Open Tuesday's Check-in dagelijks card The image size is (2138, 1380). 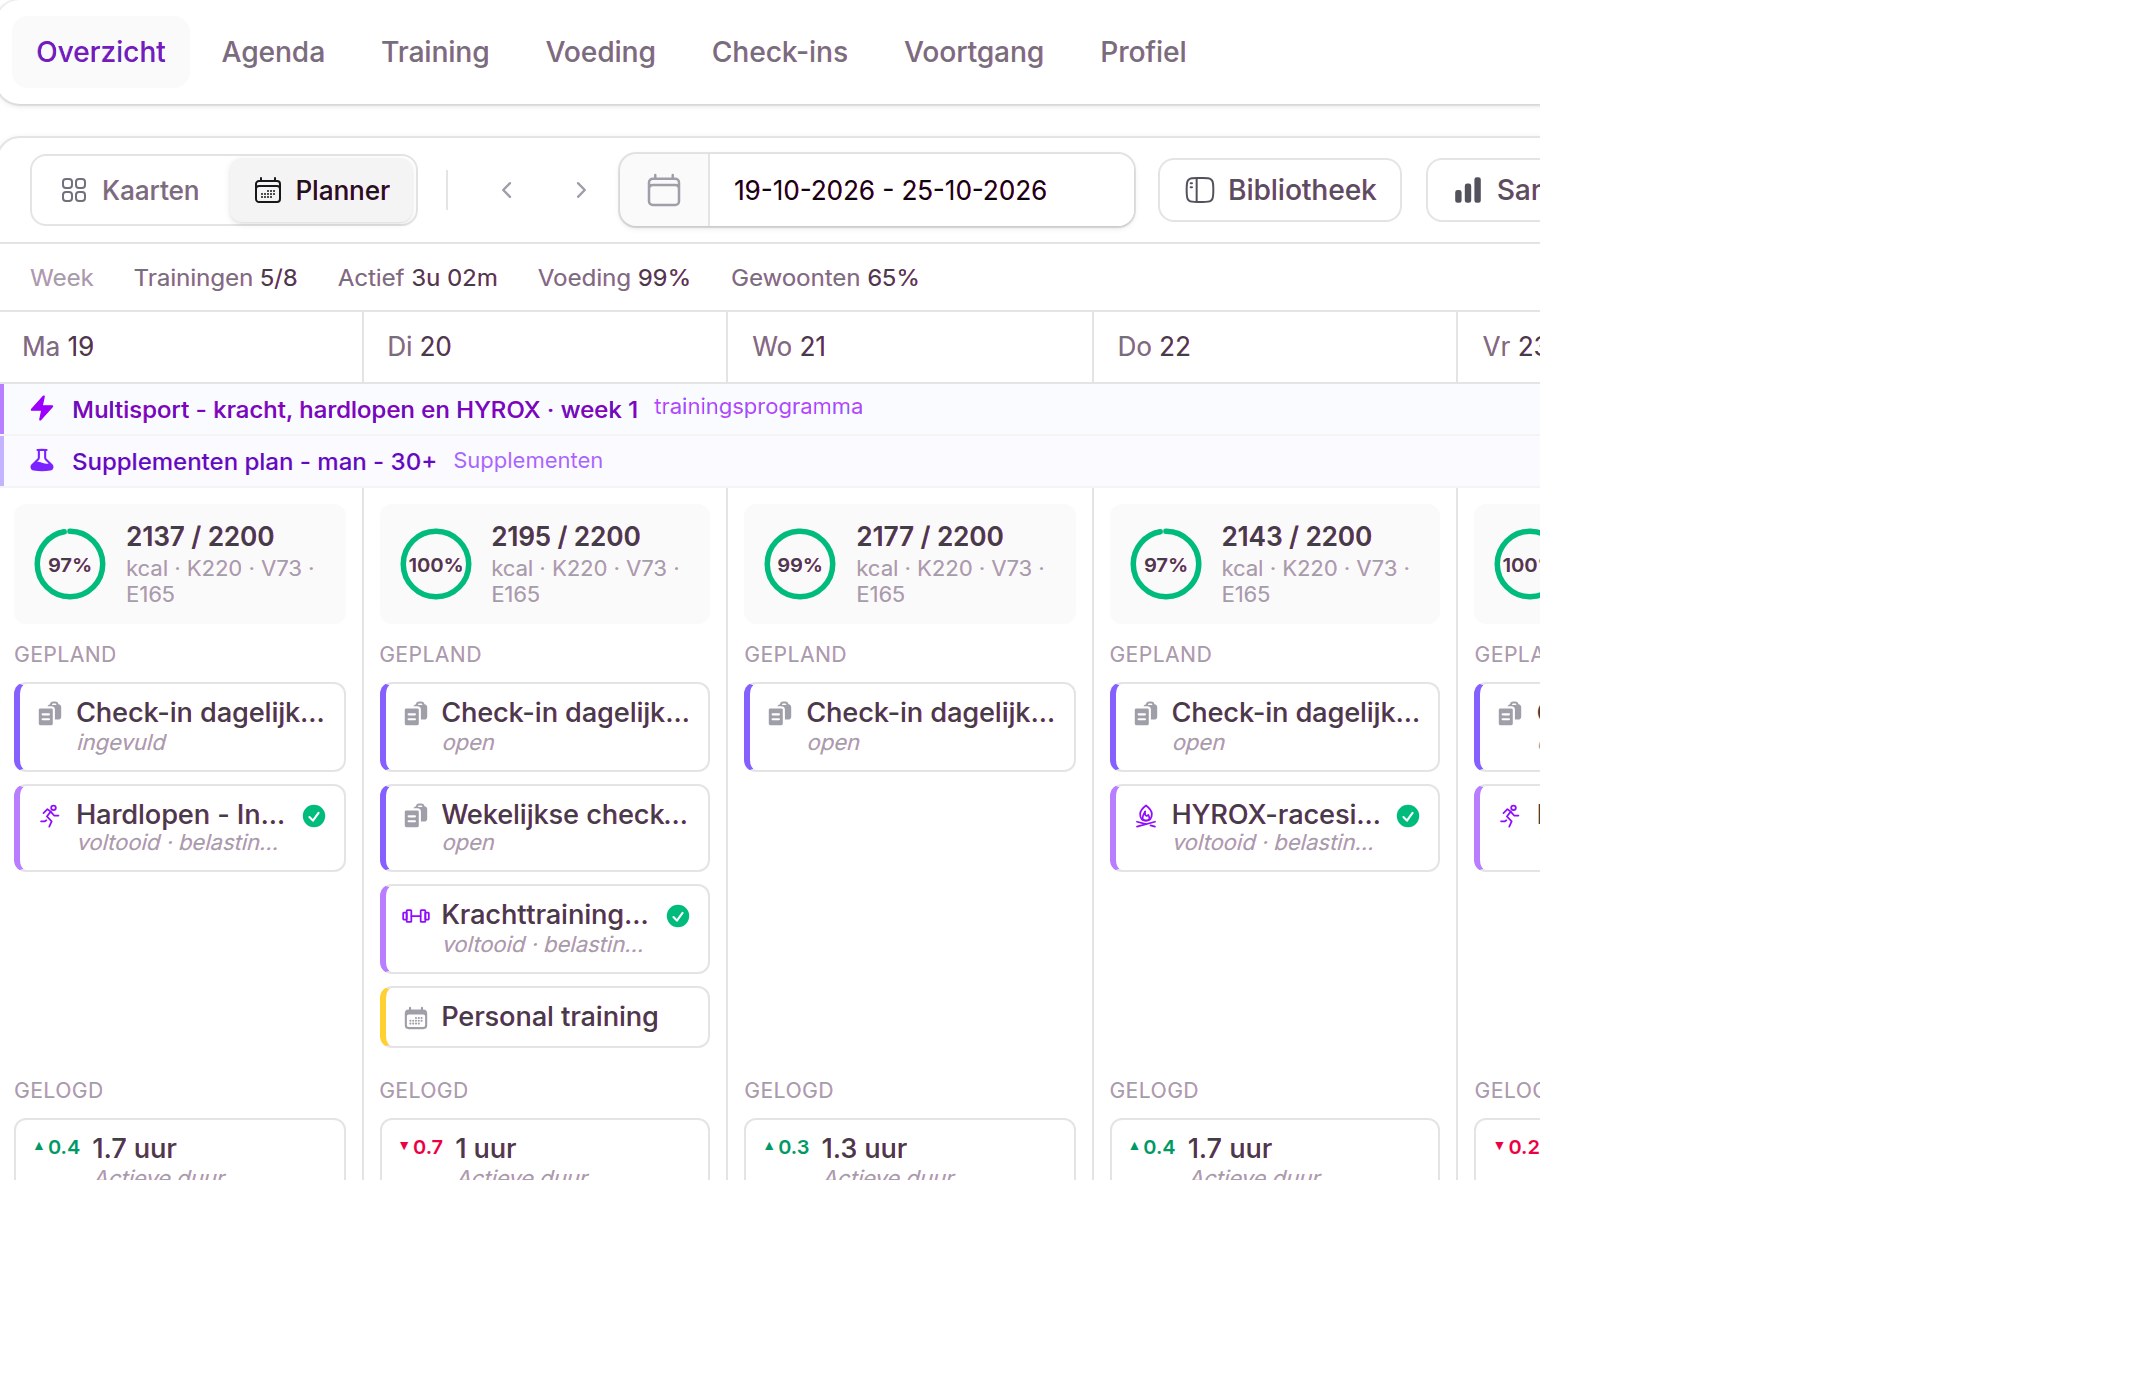545,727
